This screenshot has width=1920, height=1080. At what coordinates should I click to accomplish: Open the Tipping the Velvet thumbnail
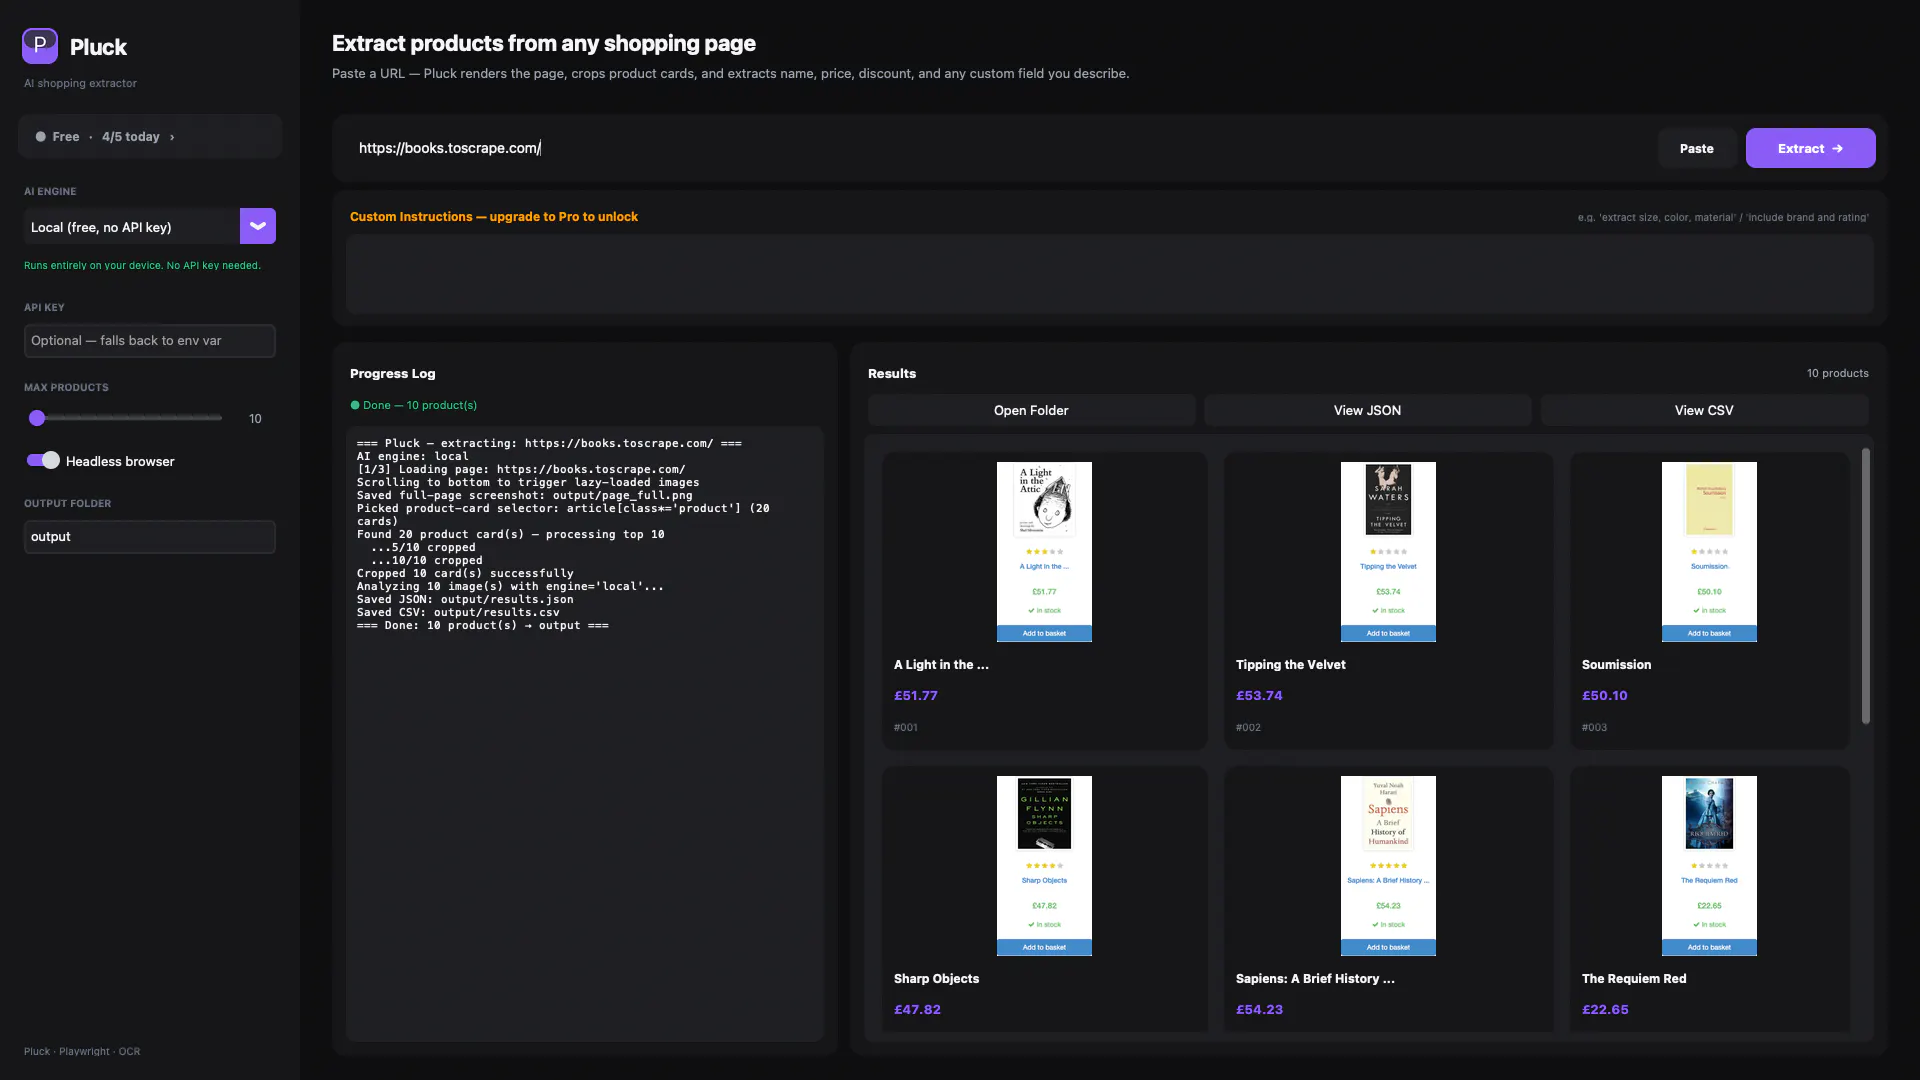pyautogui.click(x=1388, y=551)
